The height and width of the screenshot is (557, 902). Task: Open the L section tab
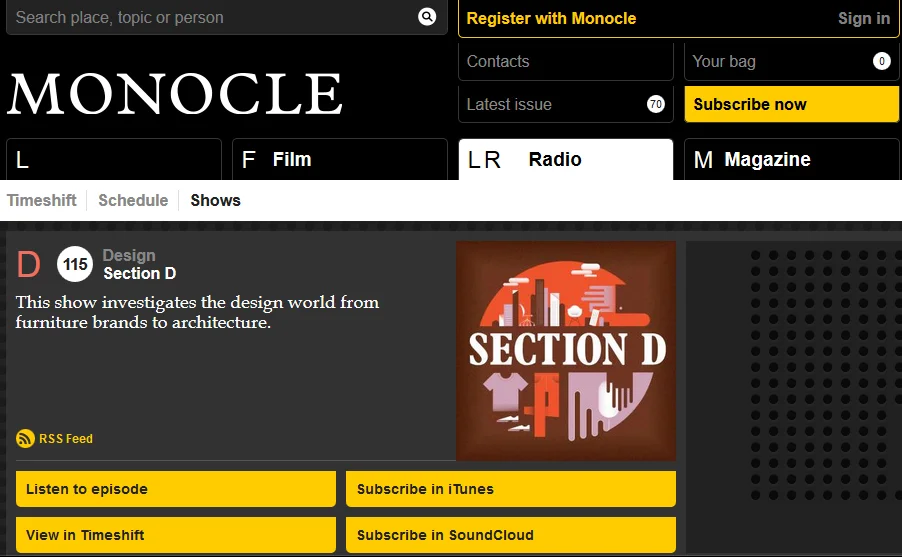(114, 159)
